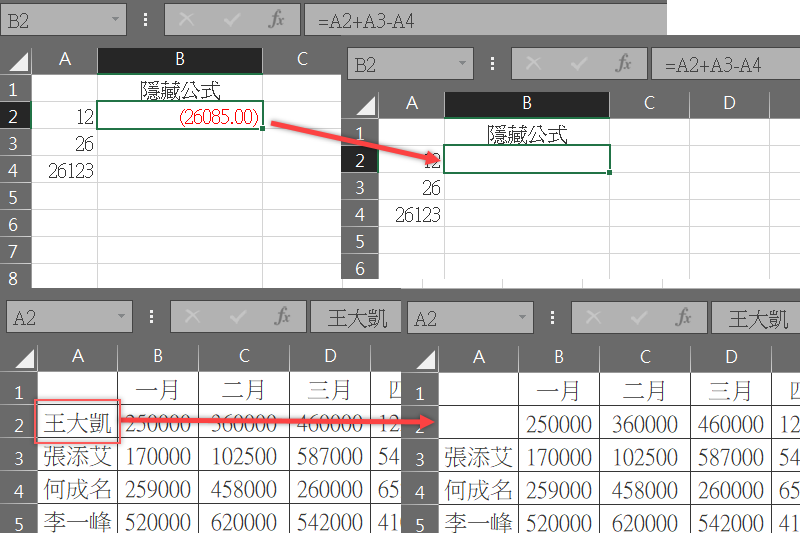The image size is (800, 533).
Task: Select cell 587000 in the sheet with blank A2
Action: coord(731,457)
